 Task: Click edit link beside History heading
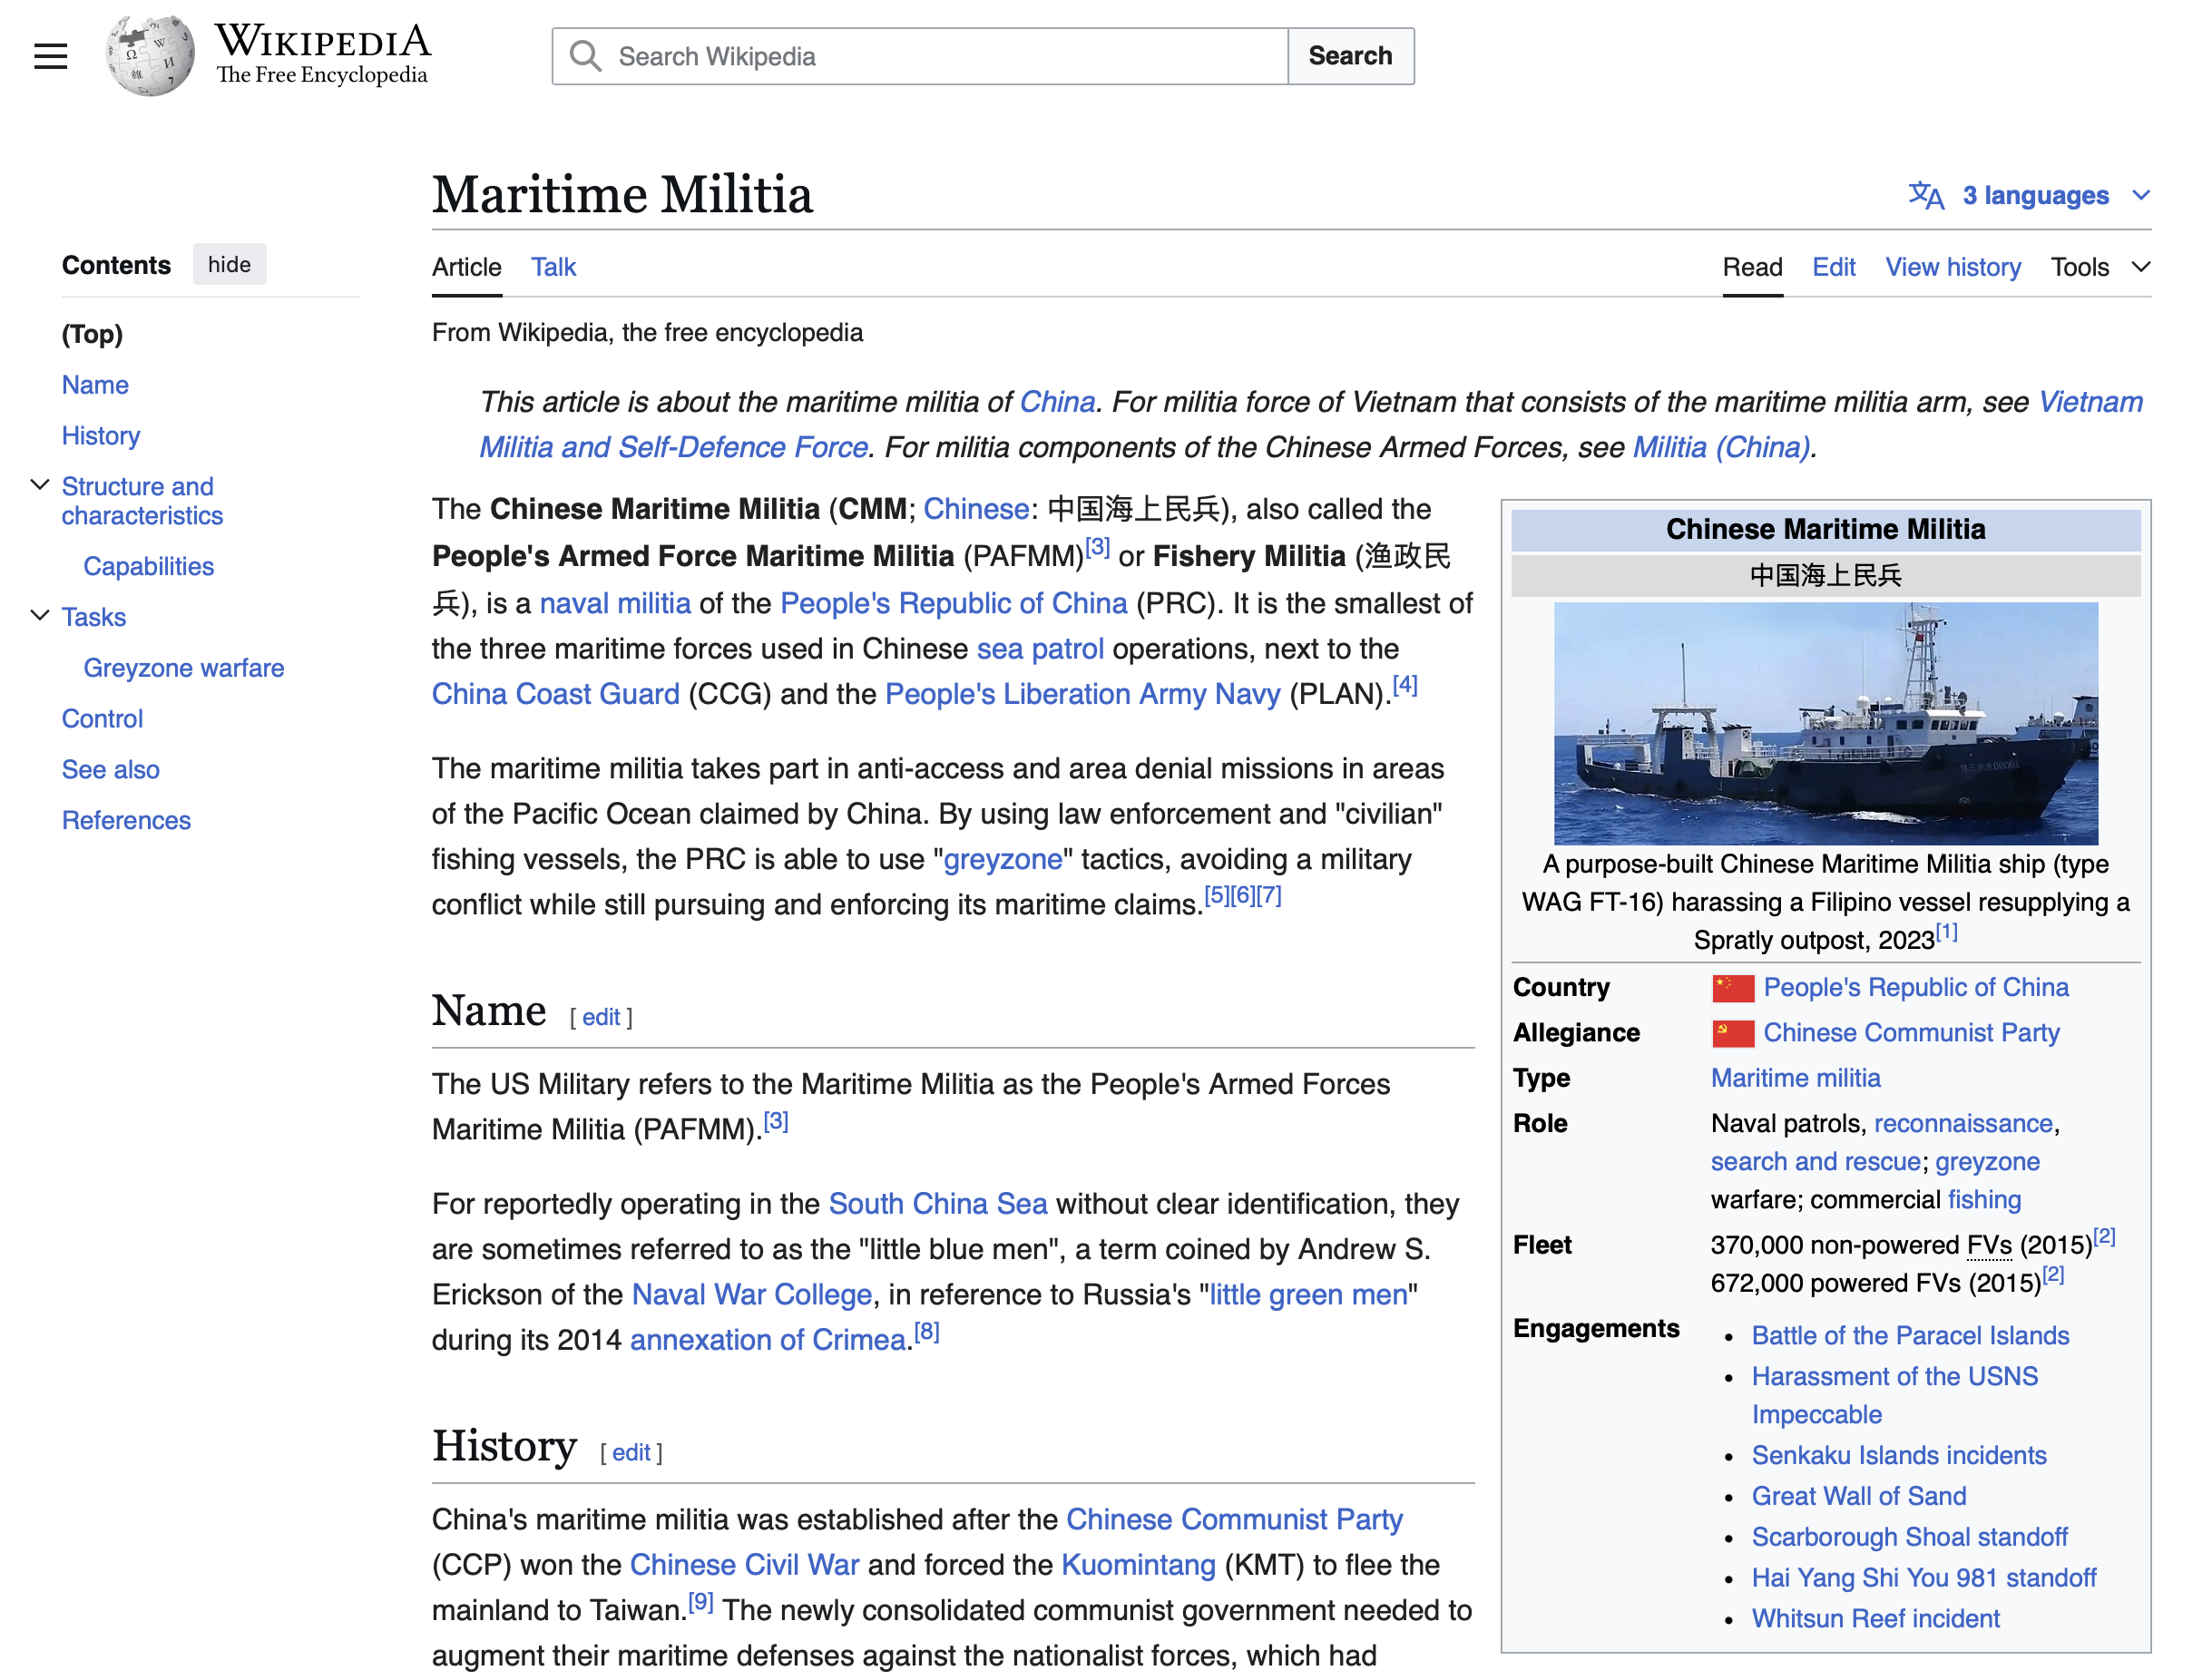coord(631,1452)
